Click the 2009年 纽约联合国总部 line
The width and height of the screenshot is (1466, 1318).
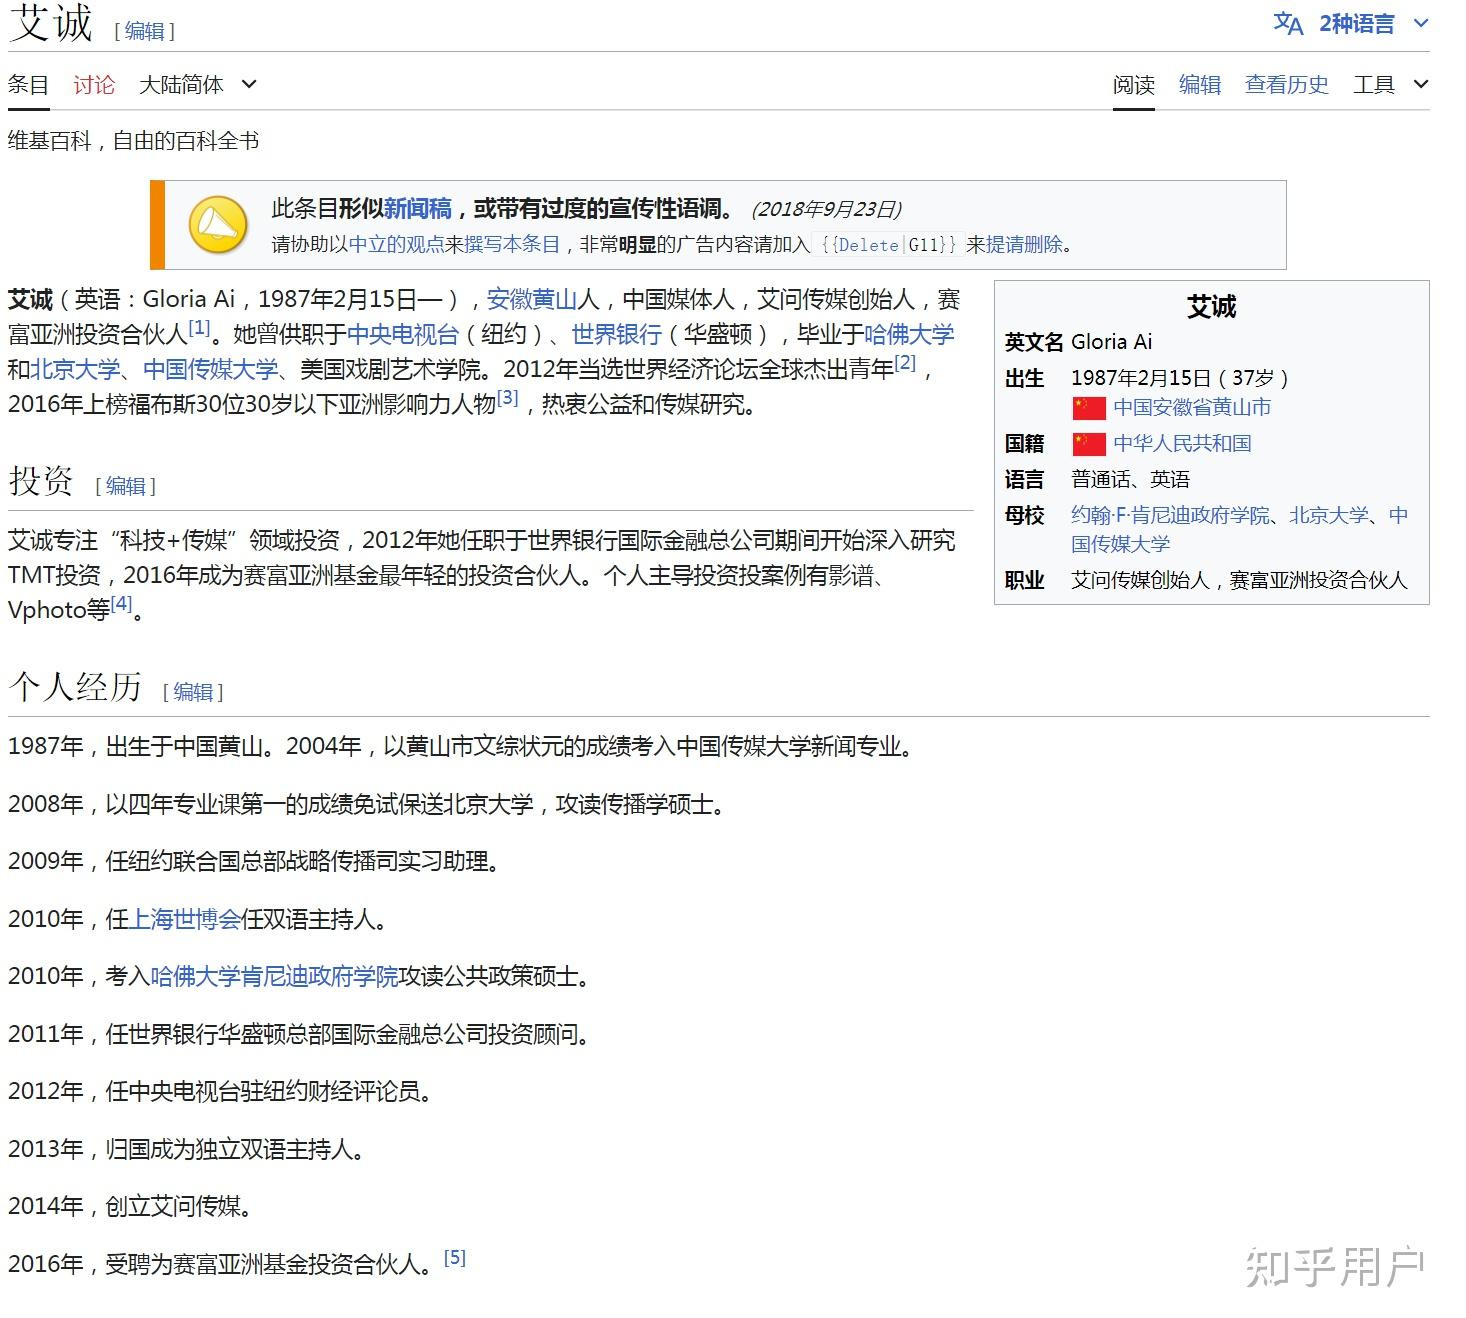click(254, 861)
